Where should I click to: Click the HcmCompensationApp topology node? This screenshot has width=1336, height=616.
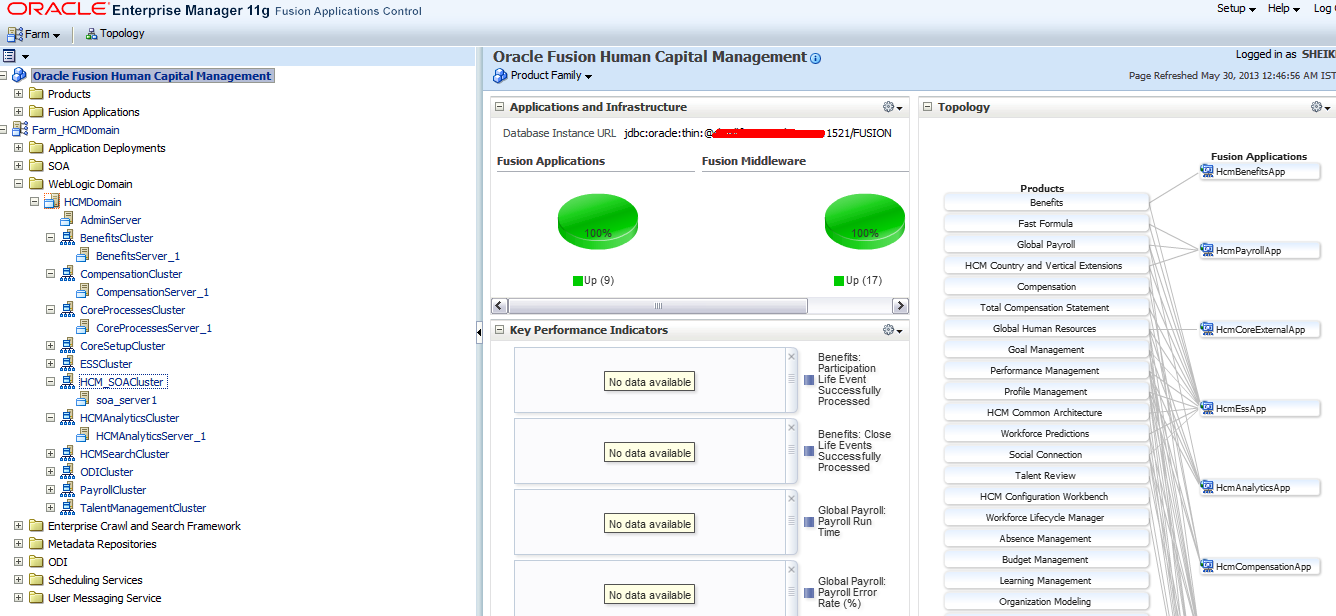tap(1260, 567)
